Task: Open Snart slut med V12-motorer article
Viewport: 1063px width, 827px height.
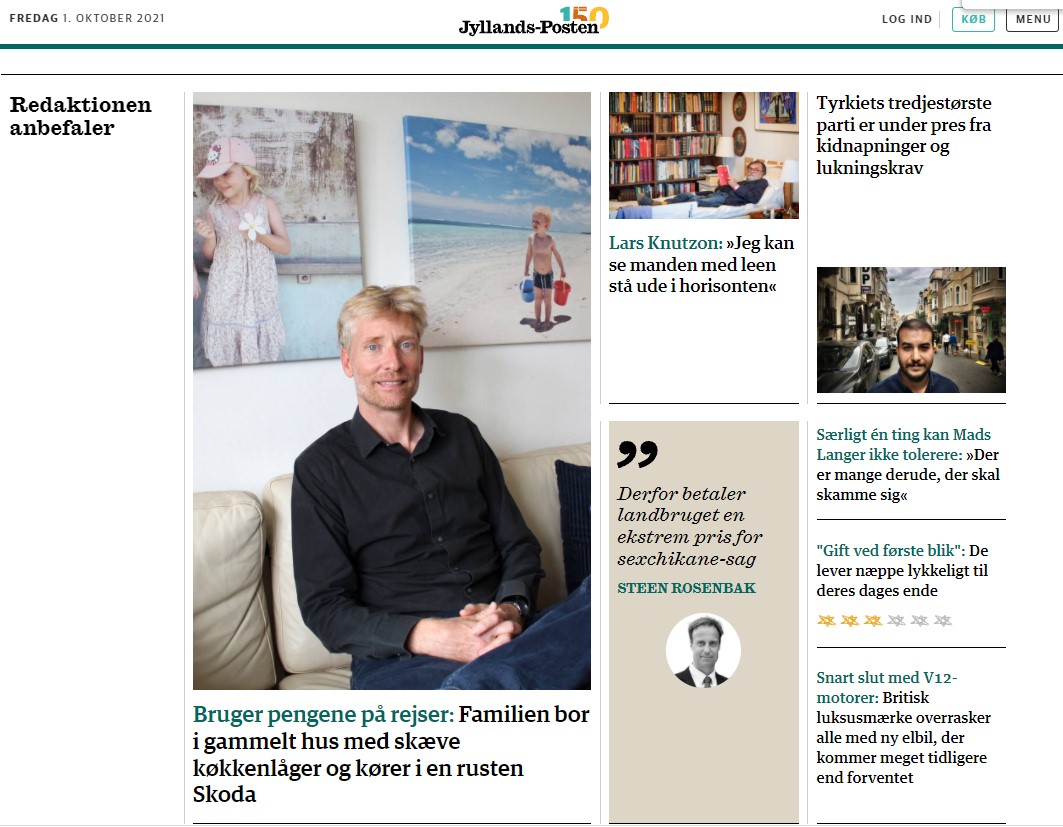Action: (x=904, y=727)
